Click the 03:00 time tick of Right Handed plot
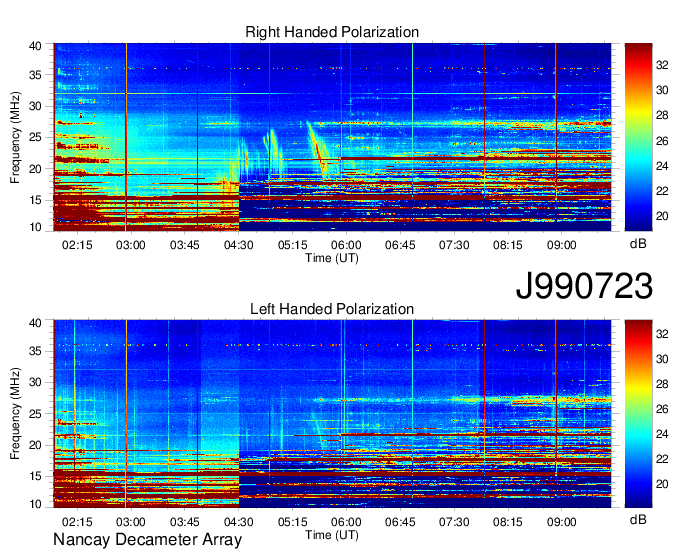The width and height of the screenshot is (680, 552). pos(131,245)
